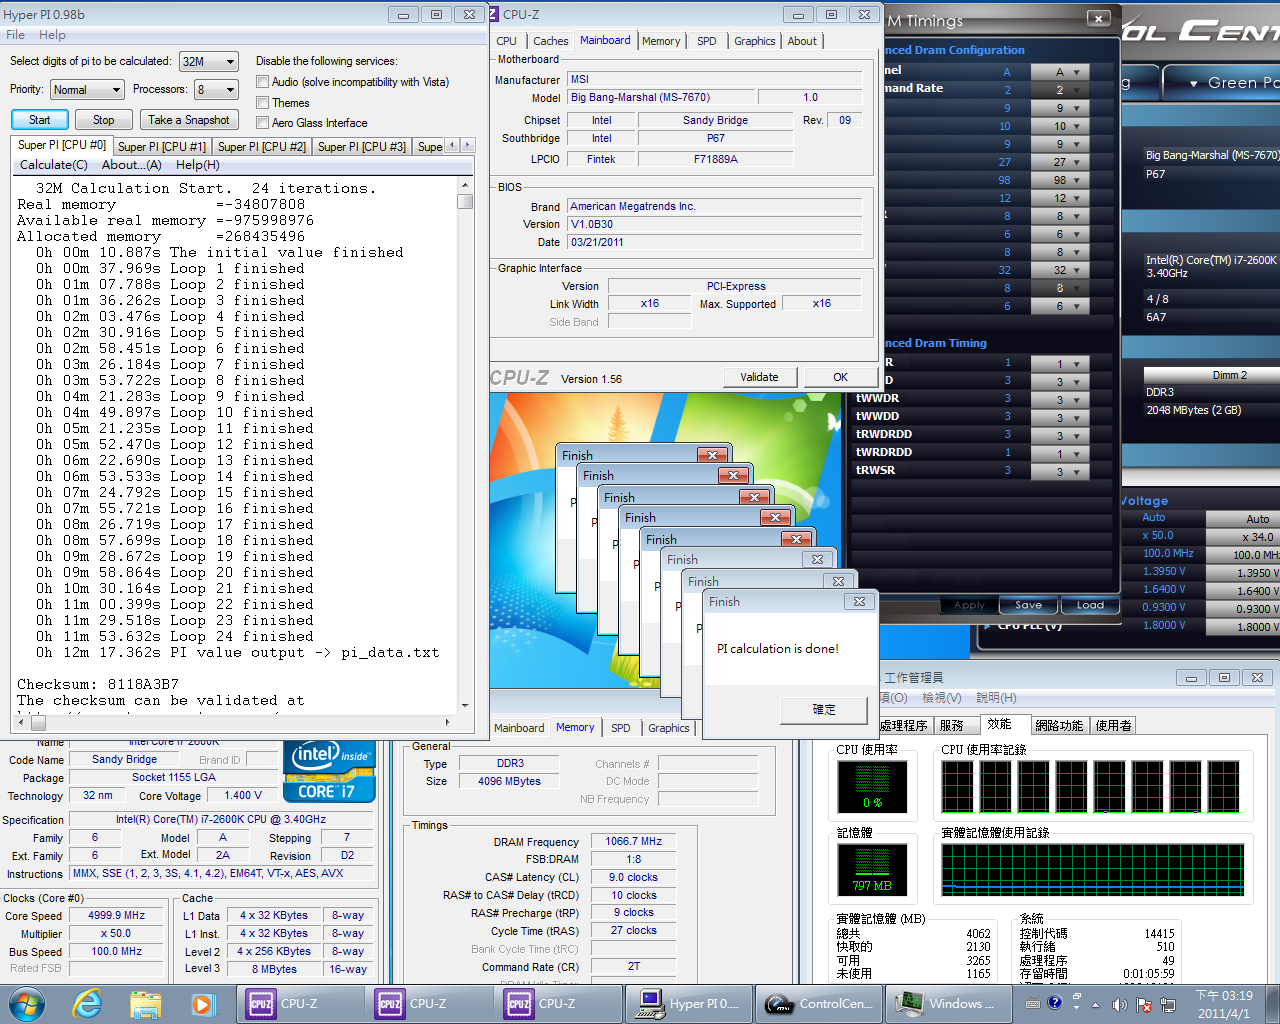Open the File menu in Hyper PI
Viewport: 1280px width, 1024px height.
(x=15, y=35)
